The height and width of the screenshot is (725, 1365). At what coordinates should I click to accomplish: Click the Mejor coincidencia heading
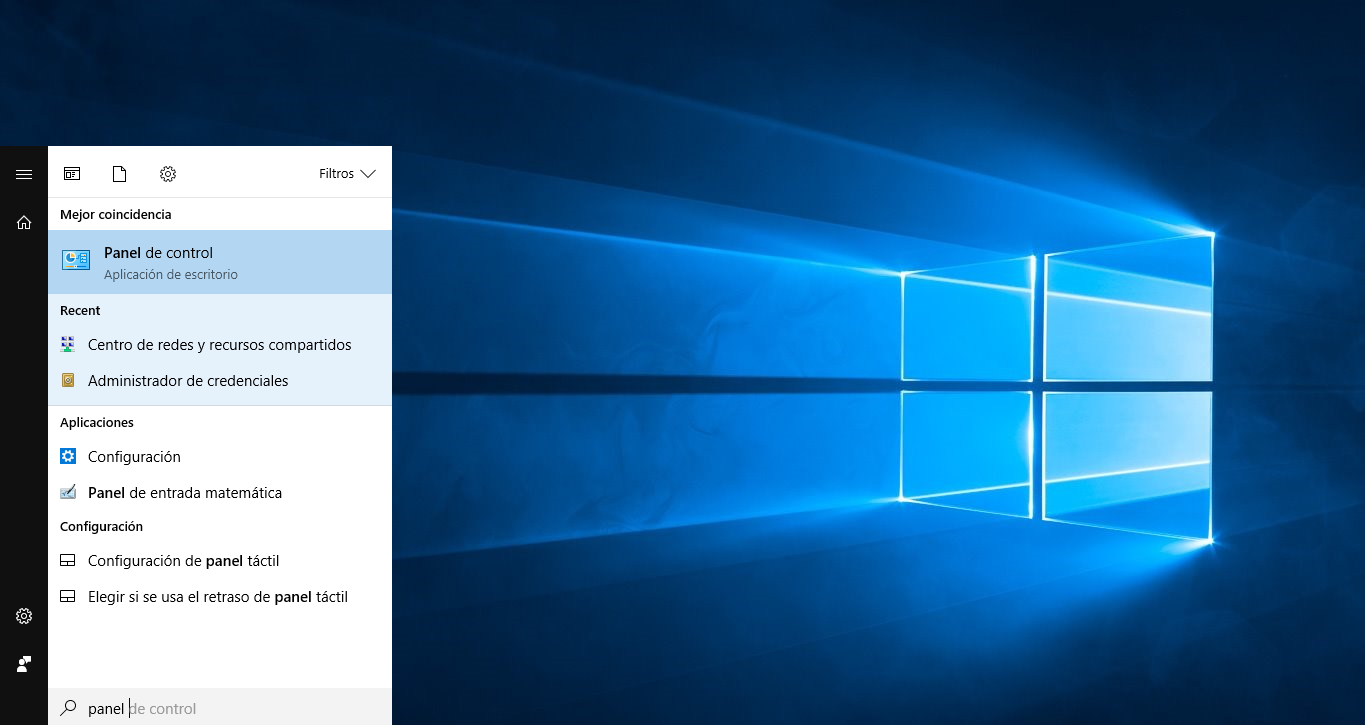point(116,215)
